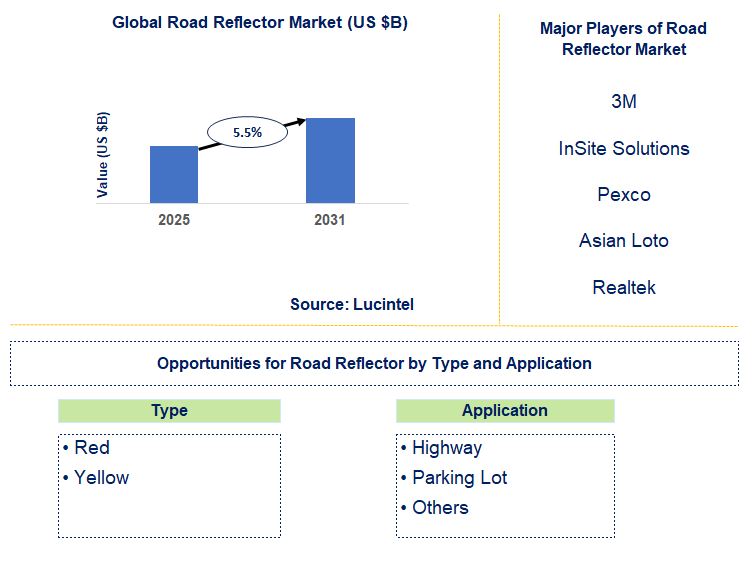Click 'Opportunities for Road Reflector by Type and Application' banner
Viewport: 754px width, 578px height.
[374, 364]
